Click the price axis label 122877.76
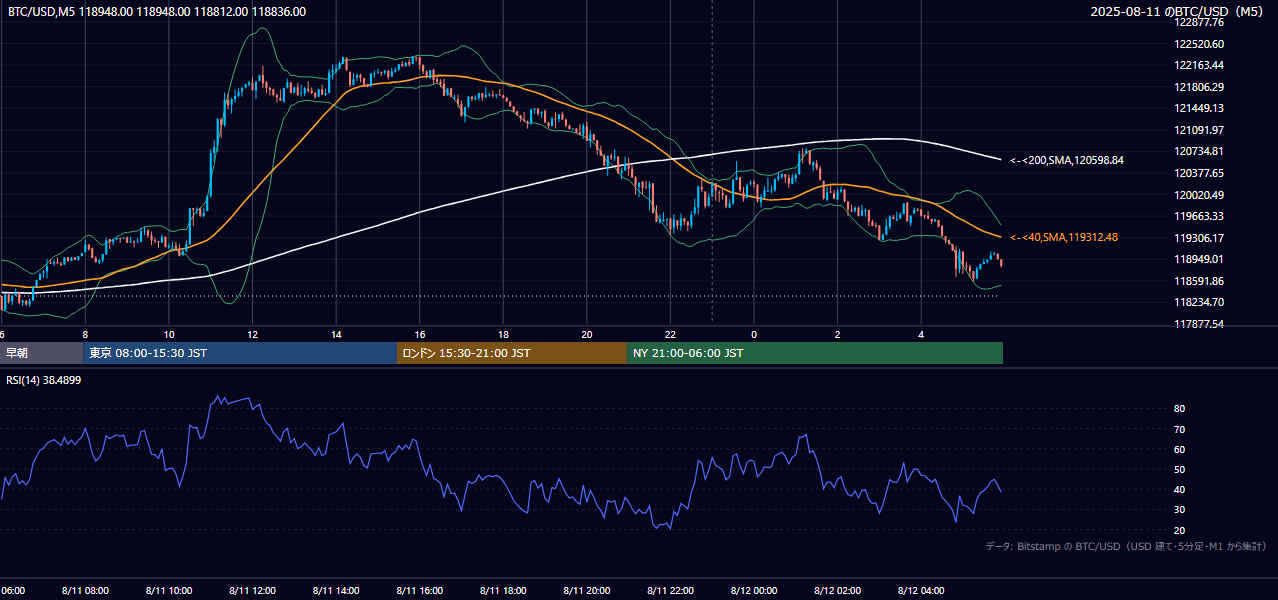The height and width of the screenshot is (600, 1278). (x=1199, y=22)
